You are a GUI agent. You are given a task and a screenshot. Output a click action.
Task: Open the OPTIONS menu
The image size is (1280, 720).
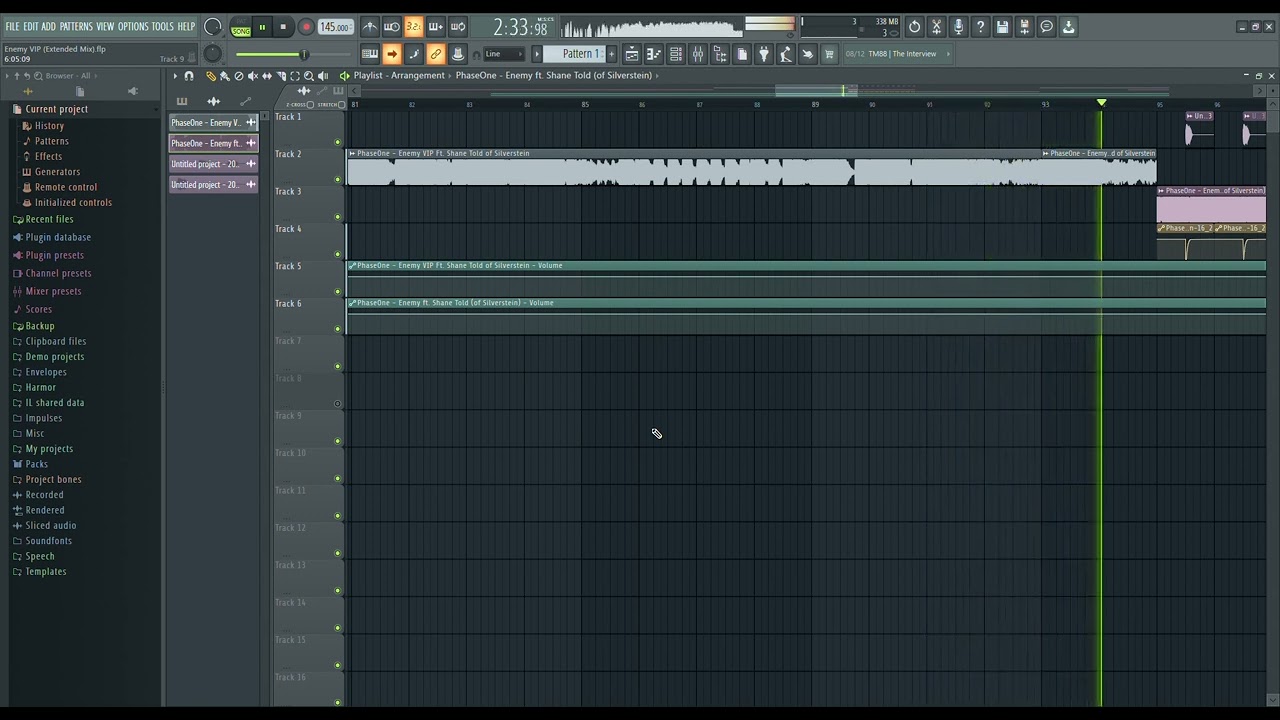click(133, 27)
